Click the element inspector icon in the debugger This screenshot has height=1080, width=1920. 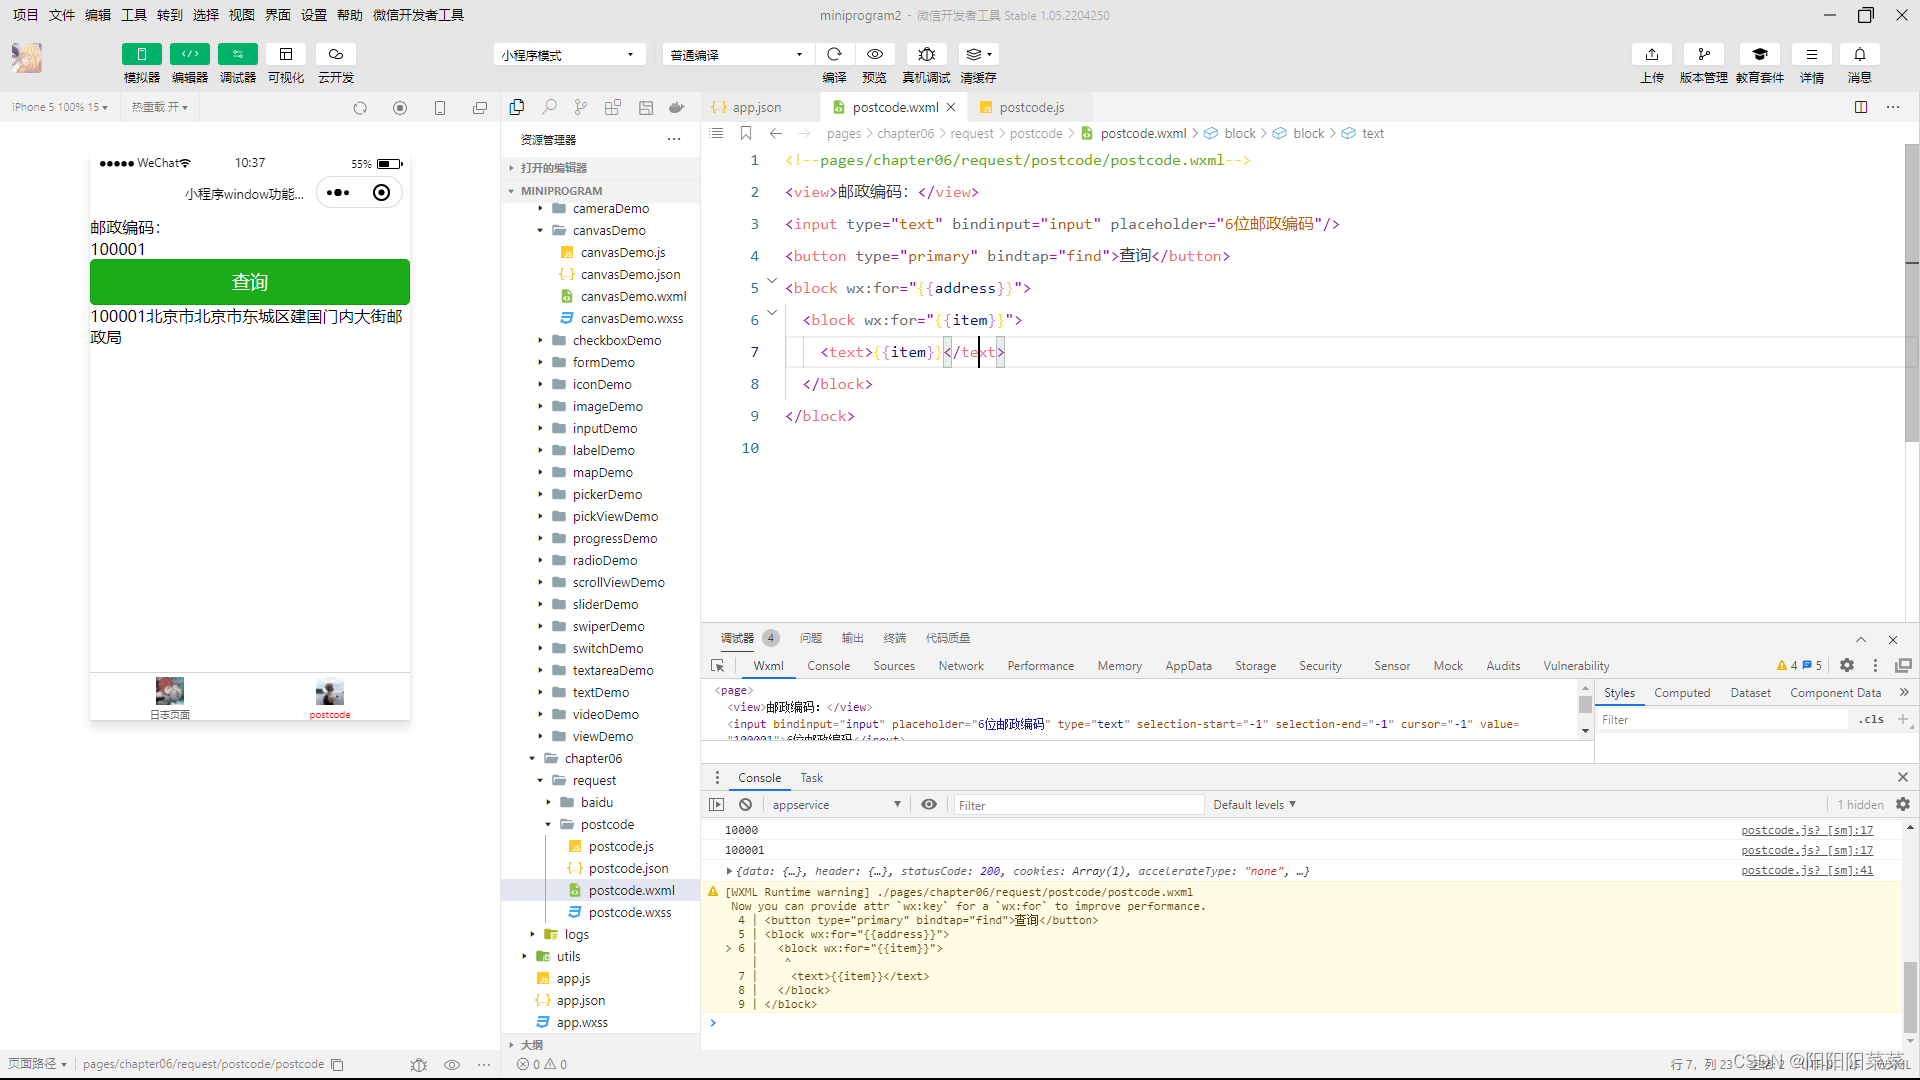(x=717, y=666)
